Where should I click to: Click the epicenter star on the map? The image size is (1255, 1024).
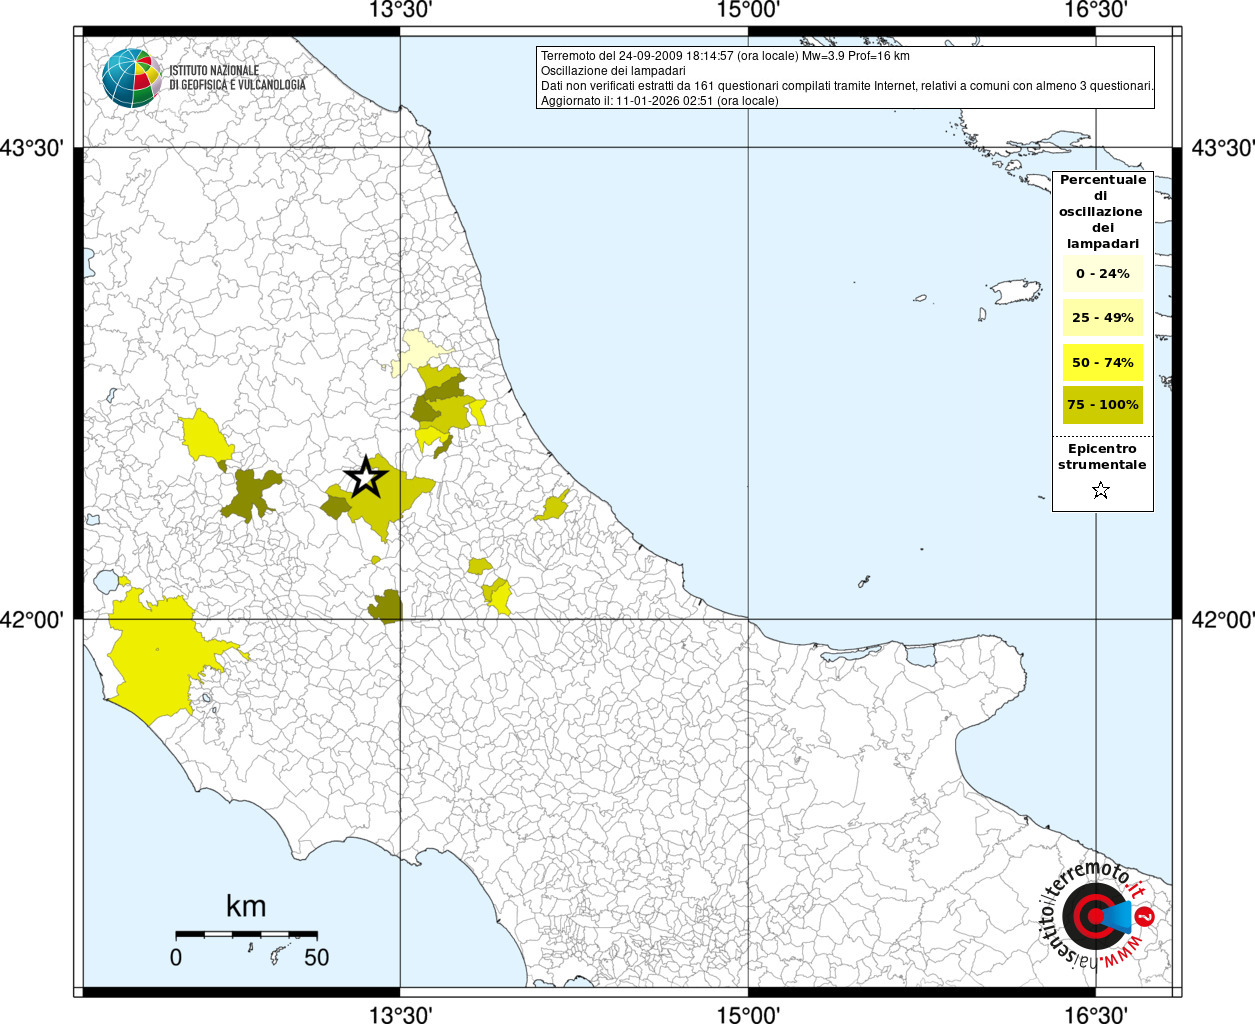366,478
